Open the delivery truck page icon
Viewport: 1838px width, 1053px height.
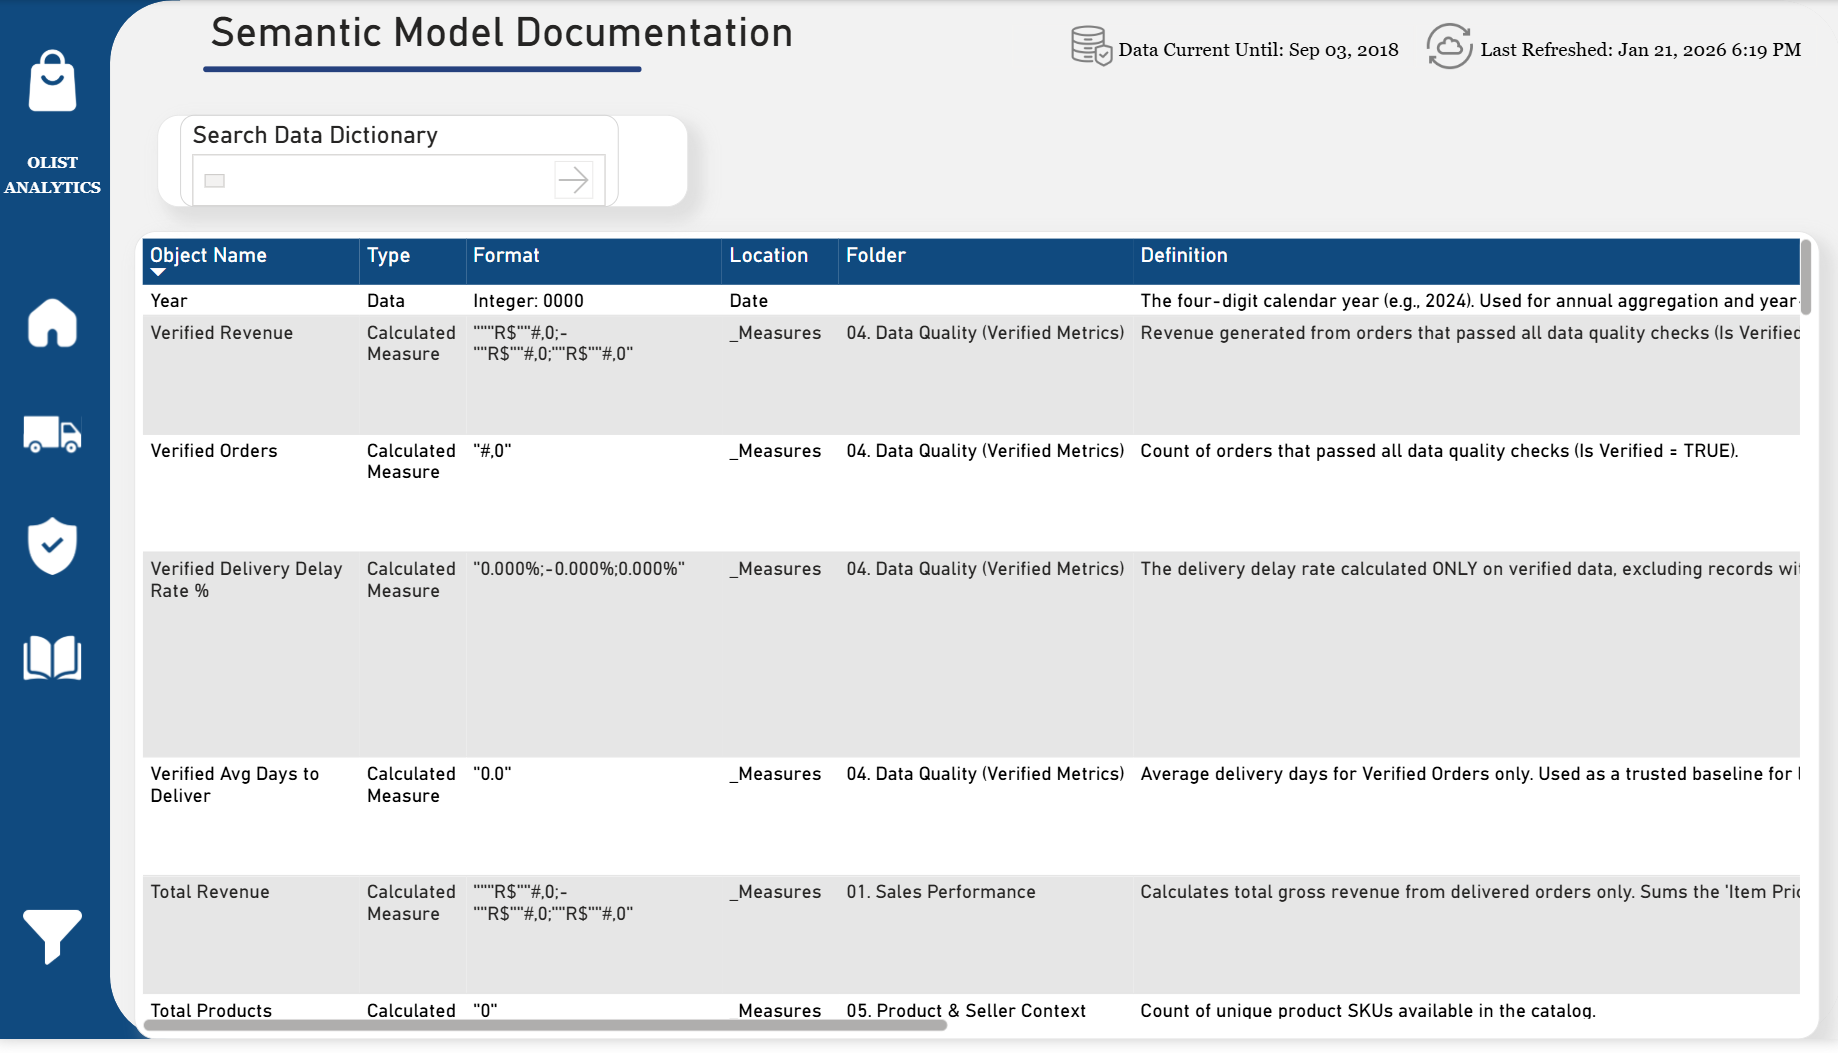[52, 435]
